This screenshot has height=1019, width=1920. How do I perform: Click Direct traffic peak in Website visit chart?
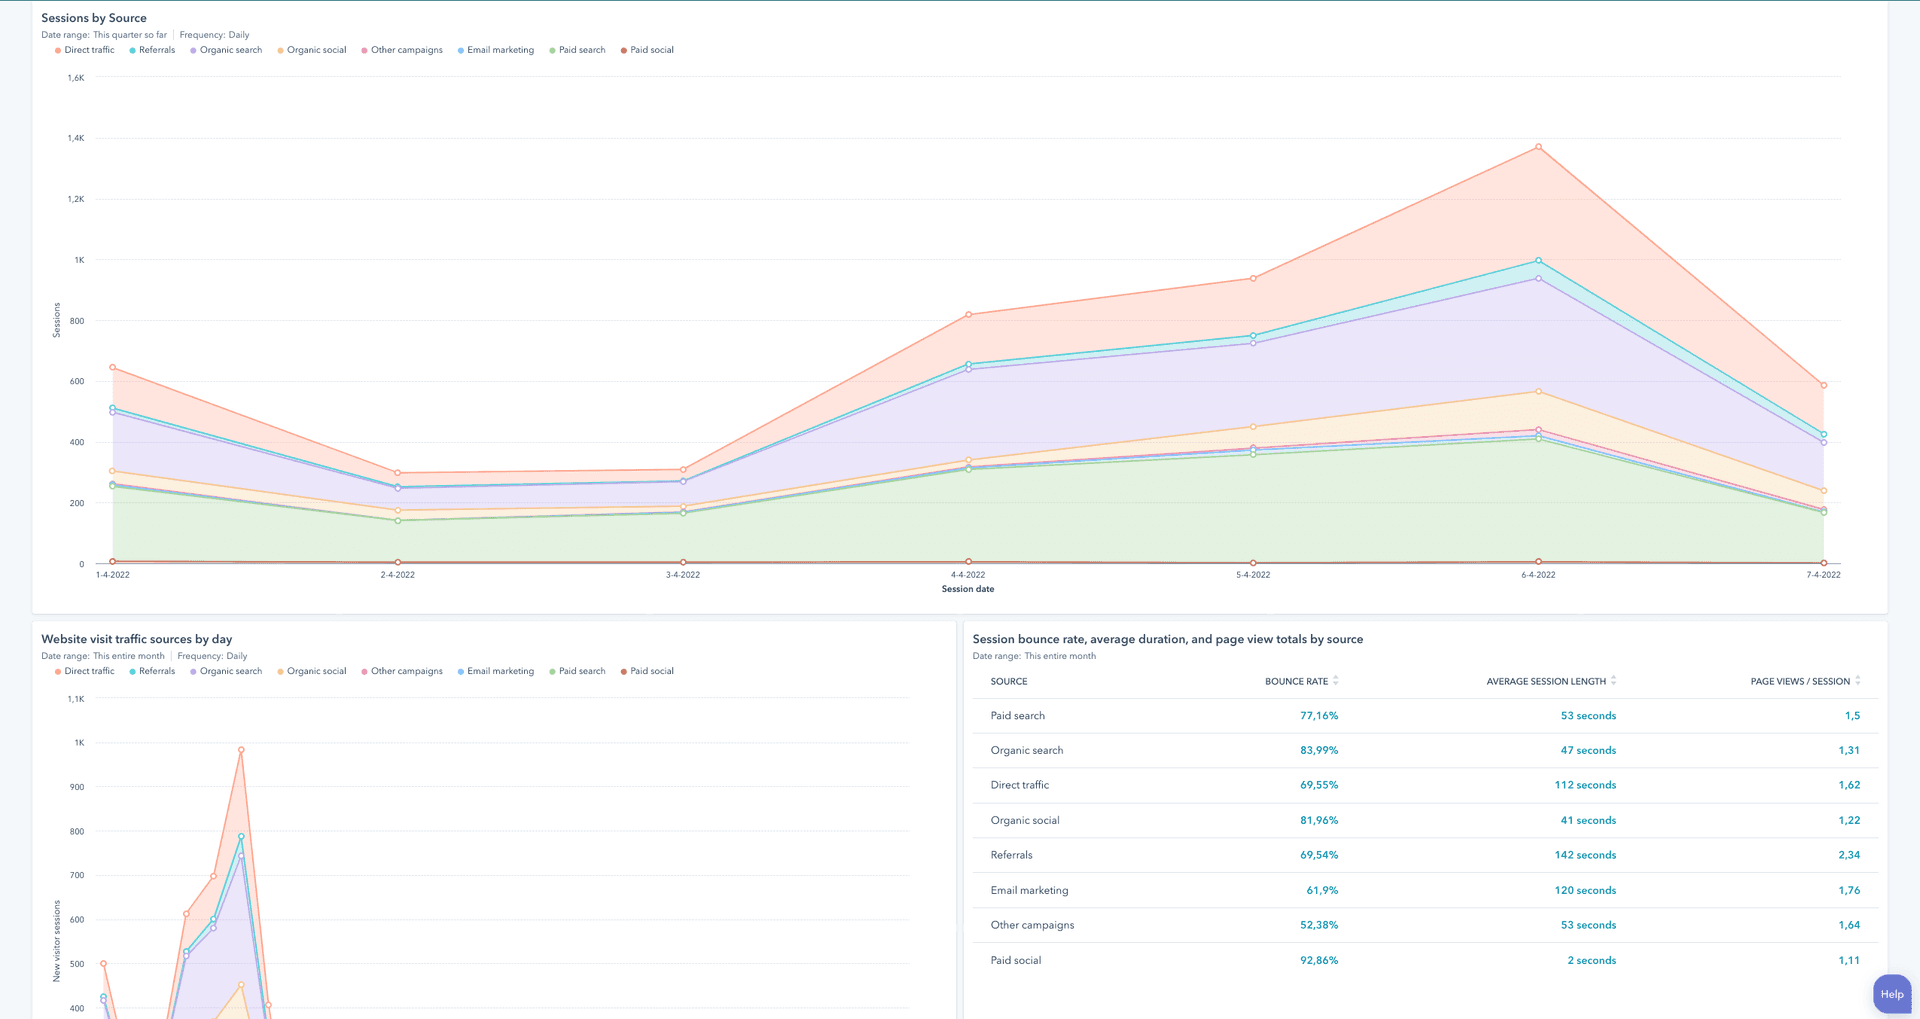pyautogui.click(x=241, y=750)
